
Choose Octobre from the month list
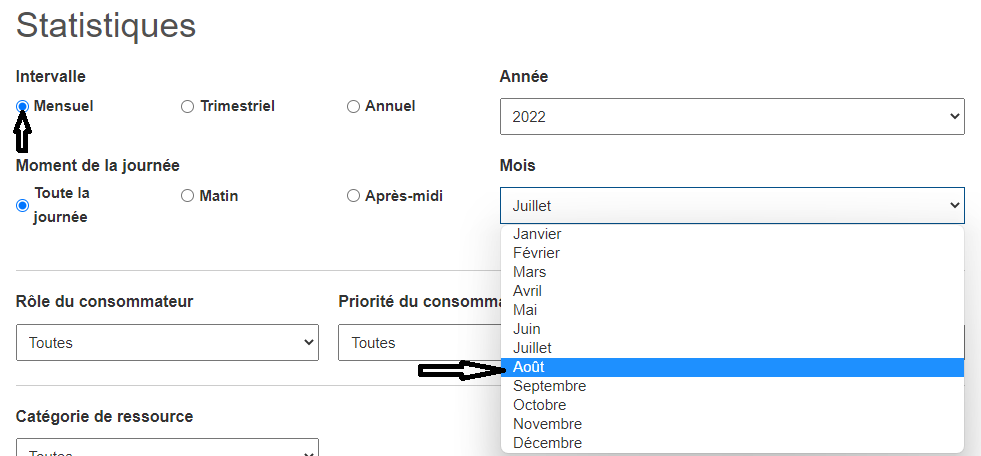pos(732,405)
